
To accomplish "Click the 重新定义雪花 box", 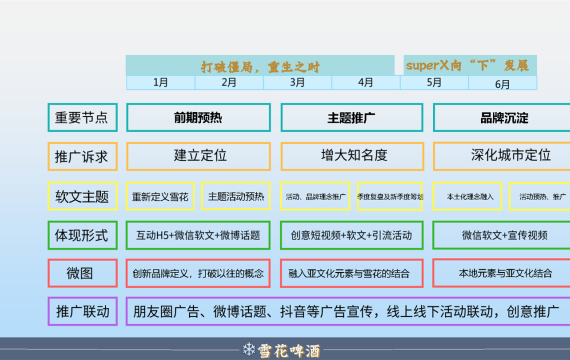I will (x=160, y=196).
